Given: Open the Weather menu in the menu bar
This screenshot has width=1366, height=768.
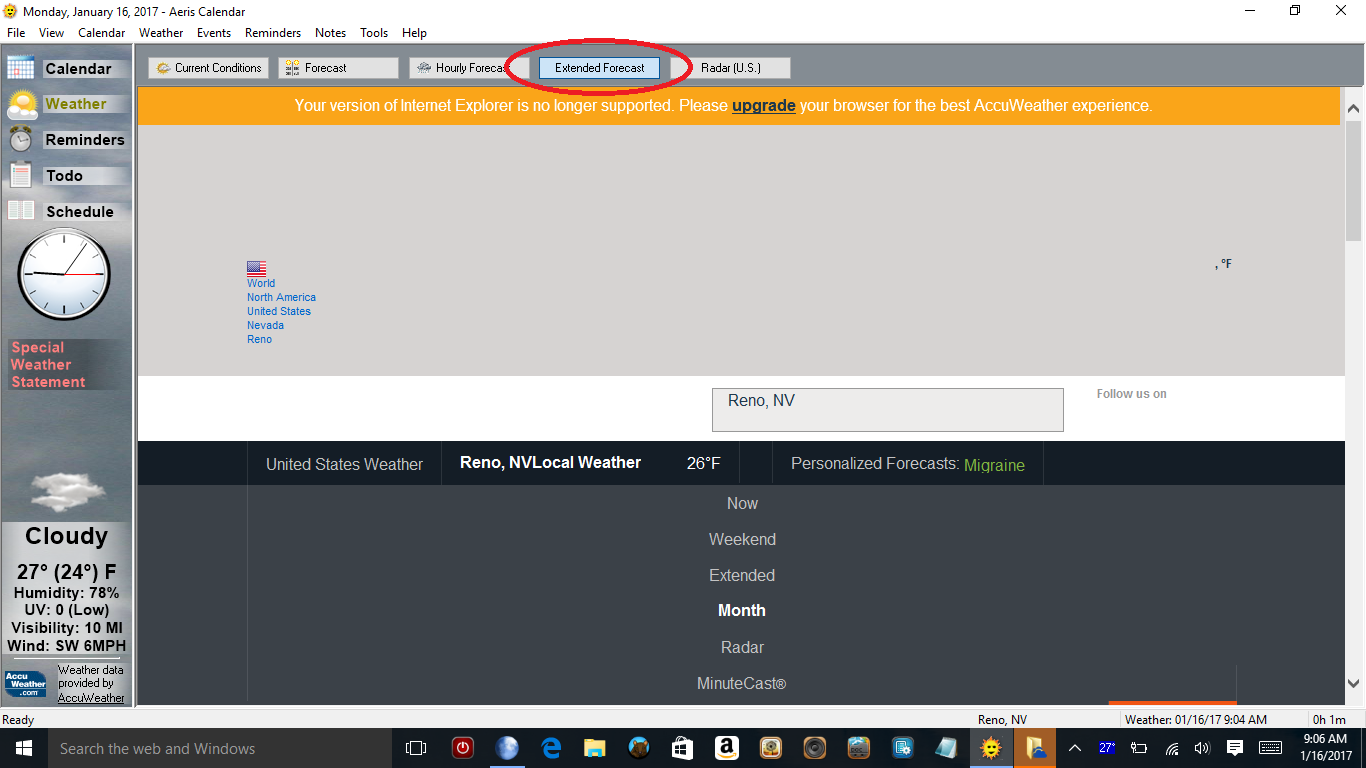Looking at the screenshot, I should coord(161,33).
